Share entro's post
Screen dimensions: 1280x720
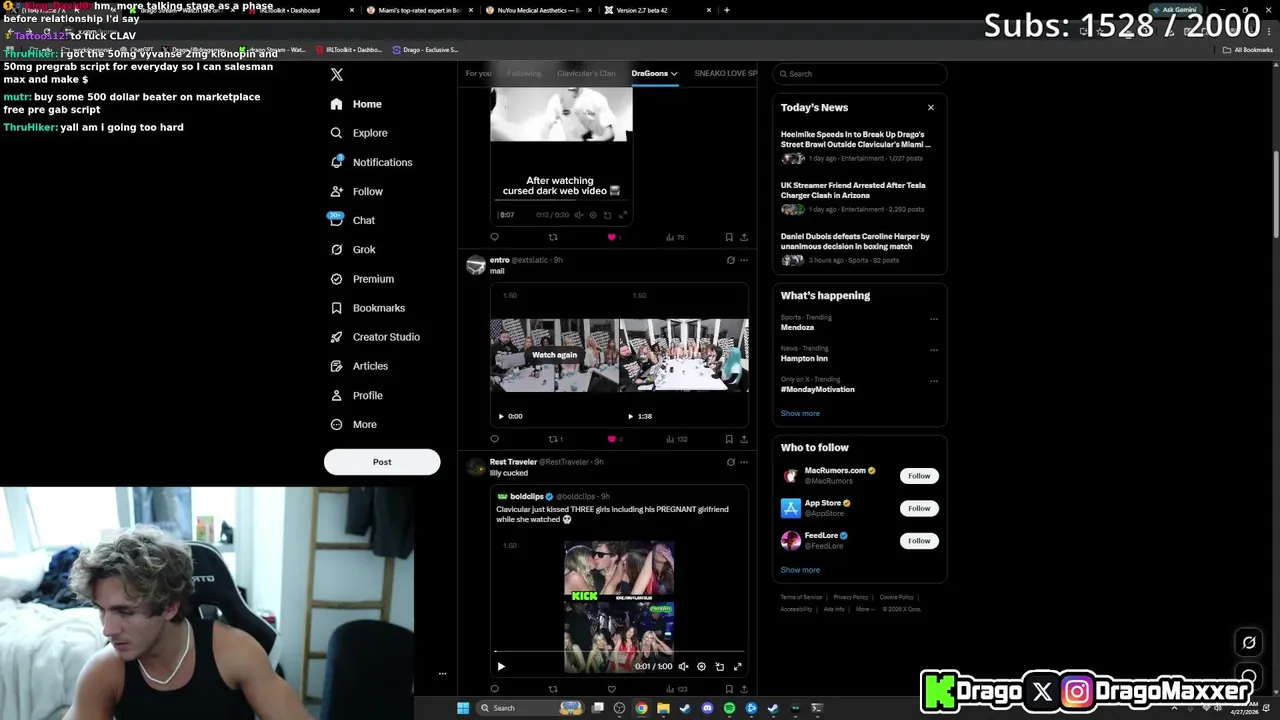[x=744, y=439]
